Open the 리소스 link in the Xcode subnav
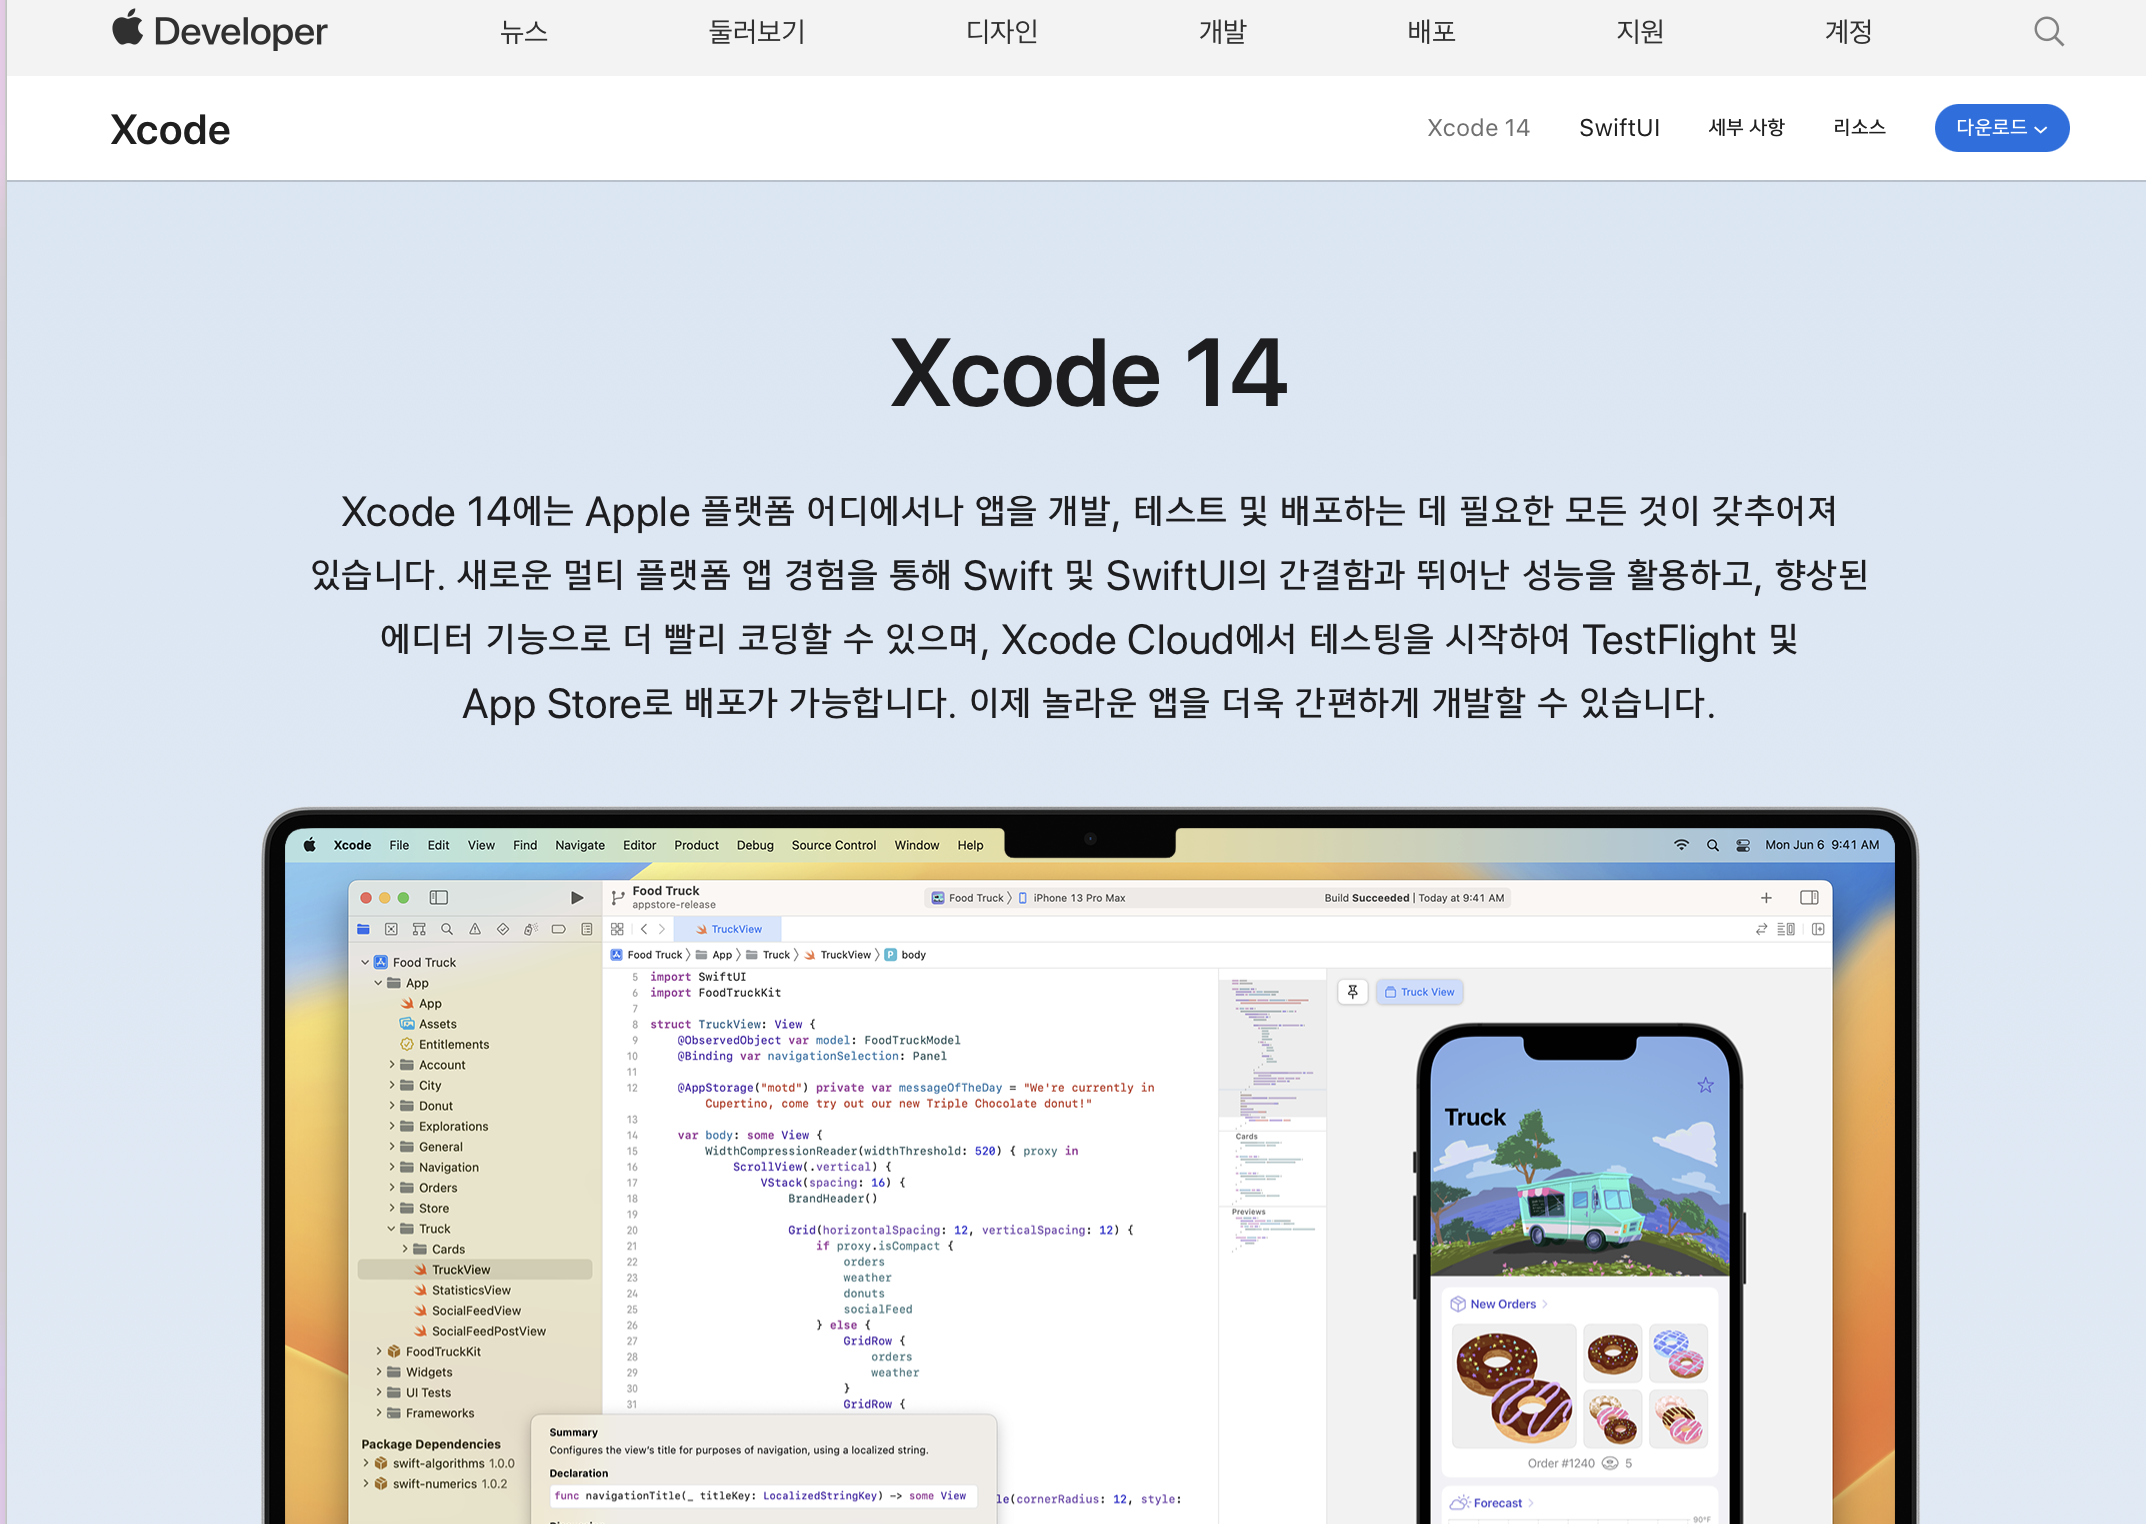Image resolution: width=2146 pixels, height=1524 pixels. tap(1859, 128)
